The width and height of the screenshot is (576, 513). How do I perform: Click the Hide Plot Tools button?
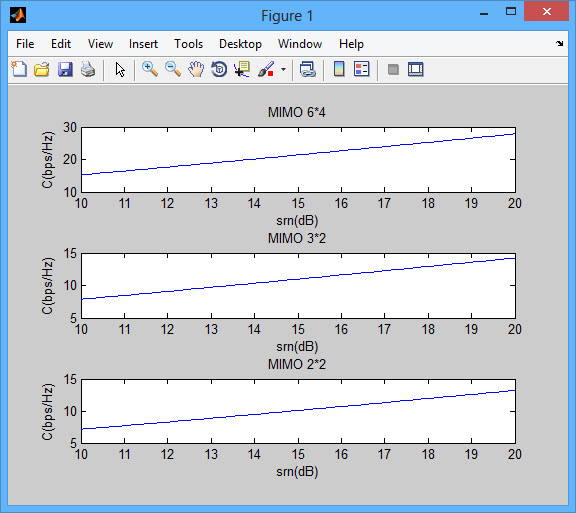click(x=393, y=69)
